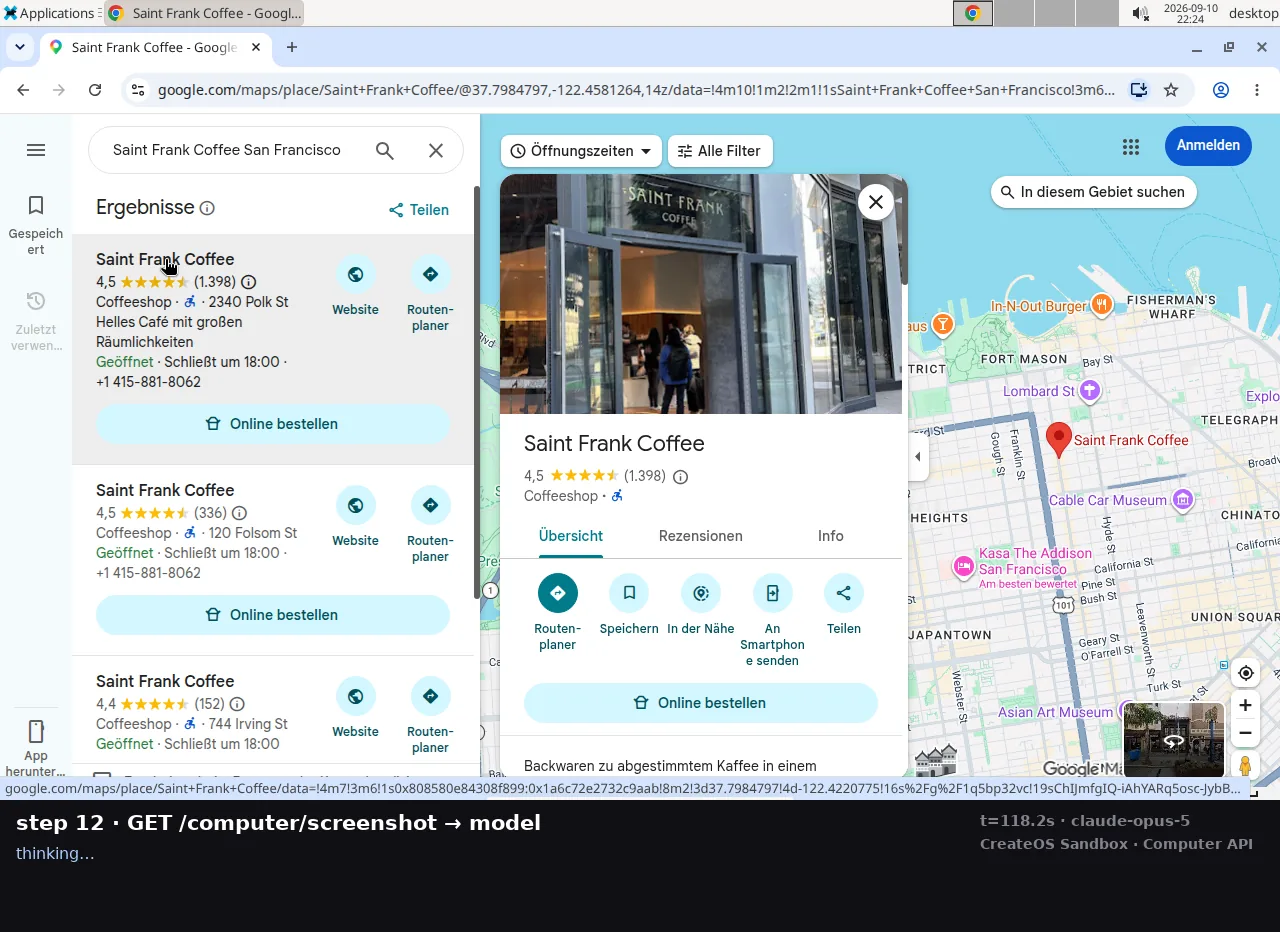Viewport: 1280px width, 932px height.
Task: Open the Chrome profile icon
Action: click(1221, 90)
